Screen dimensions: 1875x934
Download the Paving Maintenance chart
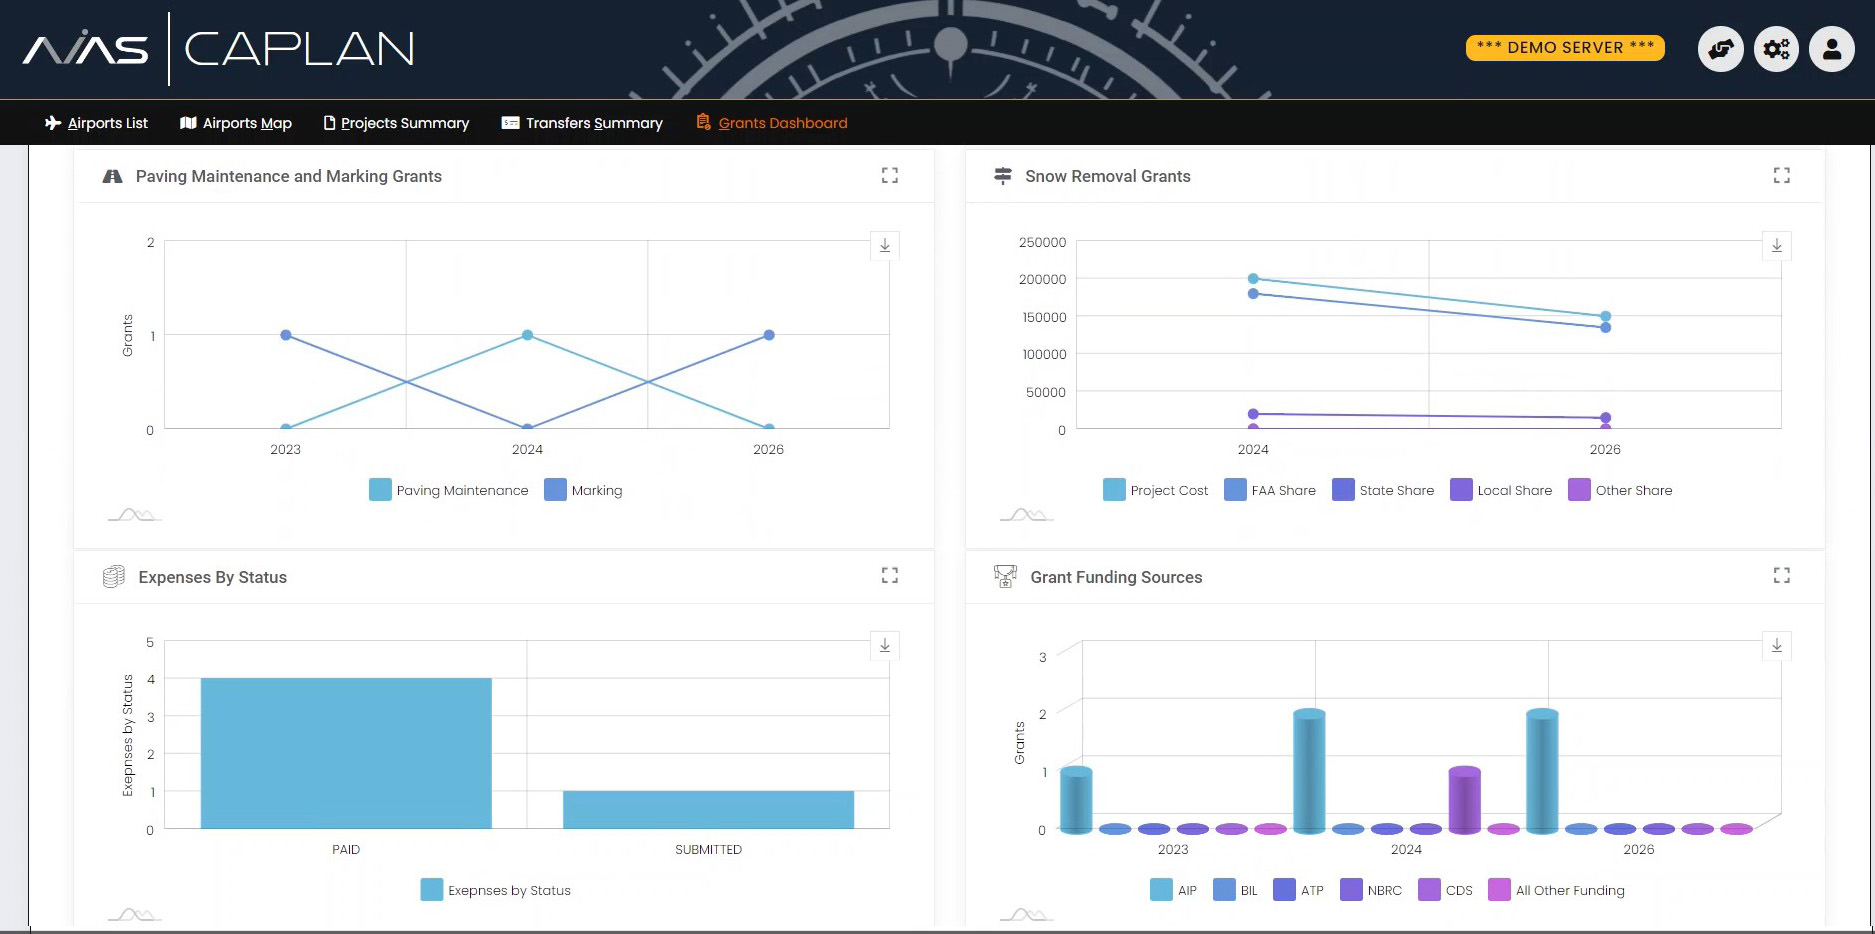pos(885,245)
